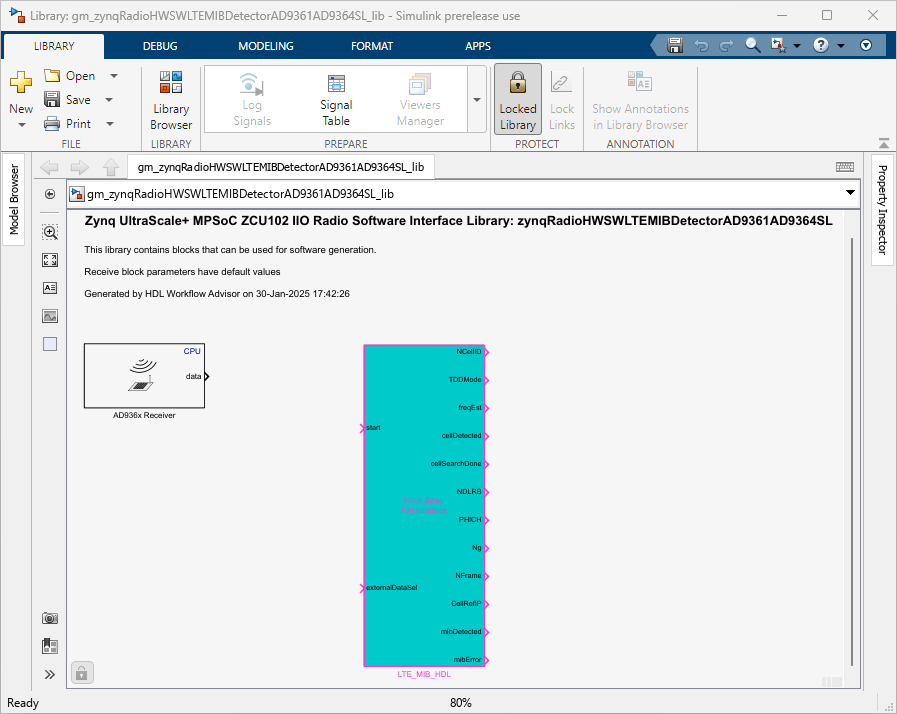Open the favorites dropdown arrow in quick access
Image resolution: width=897 pixels, height=714 pixels.
click(x=796, y=46)
